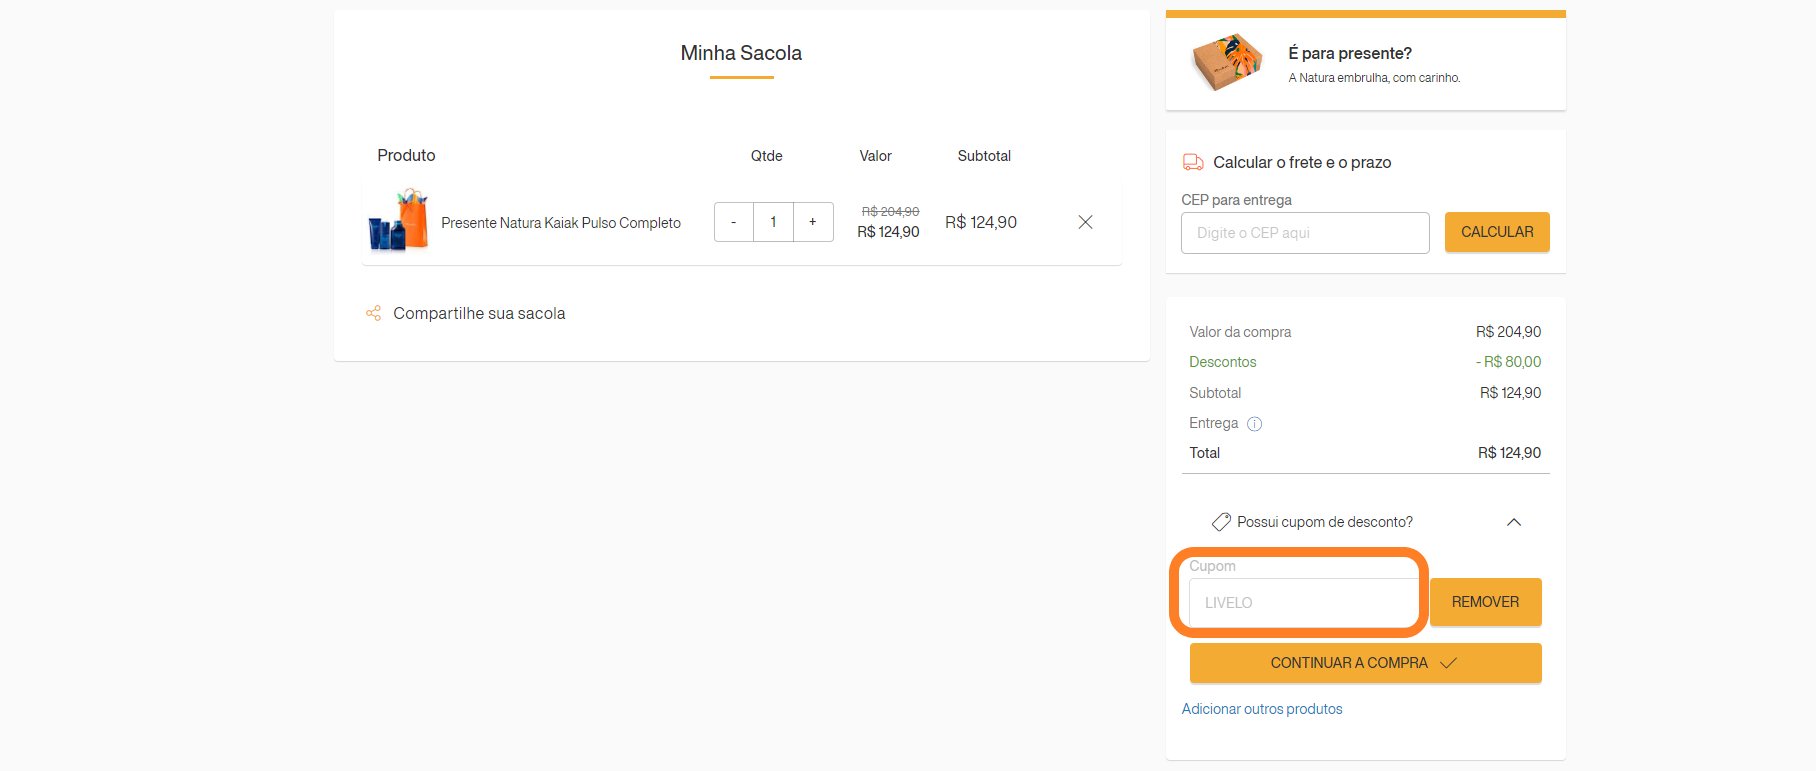
Task: Click Compartilhe sua sacola link
Action: click(479, 313)
